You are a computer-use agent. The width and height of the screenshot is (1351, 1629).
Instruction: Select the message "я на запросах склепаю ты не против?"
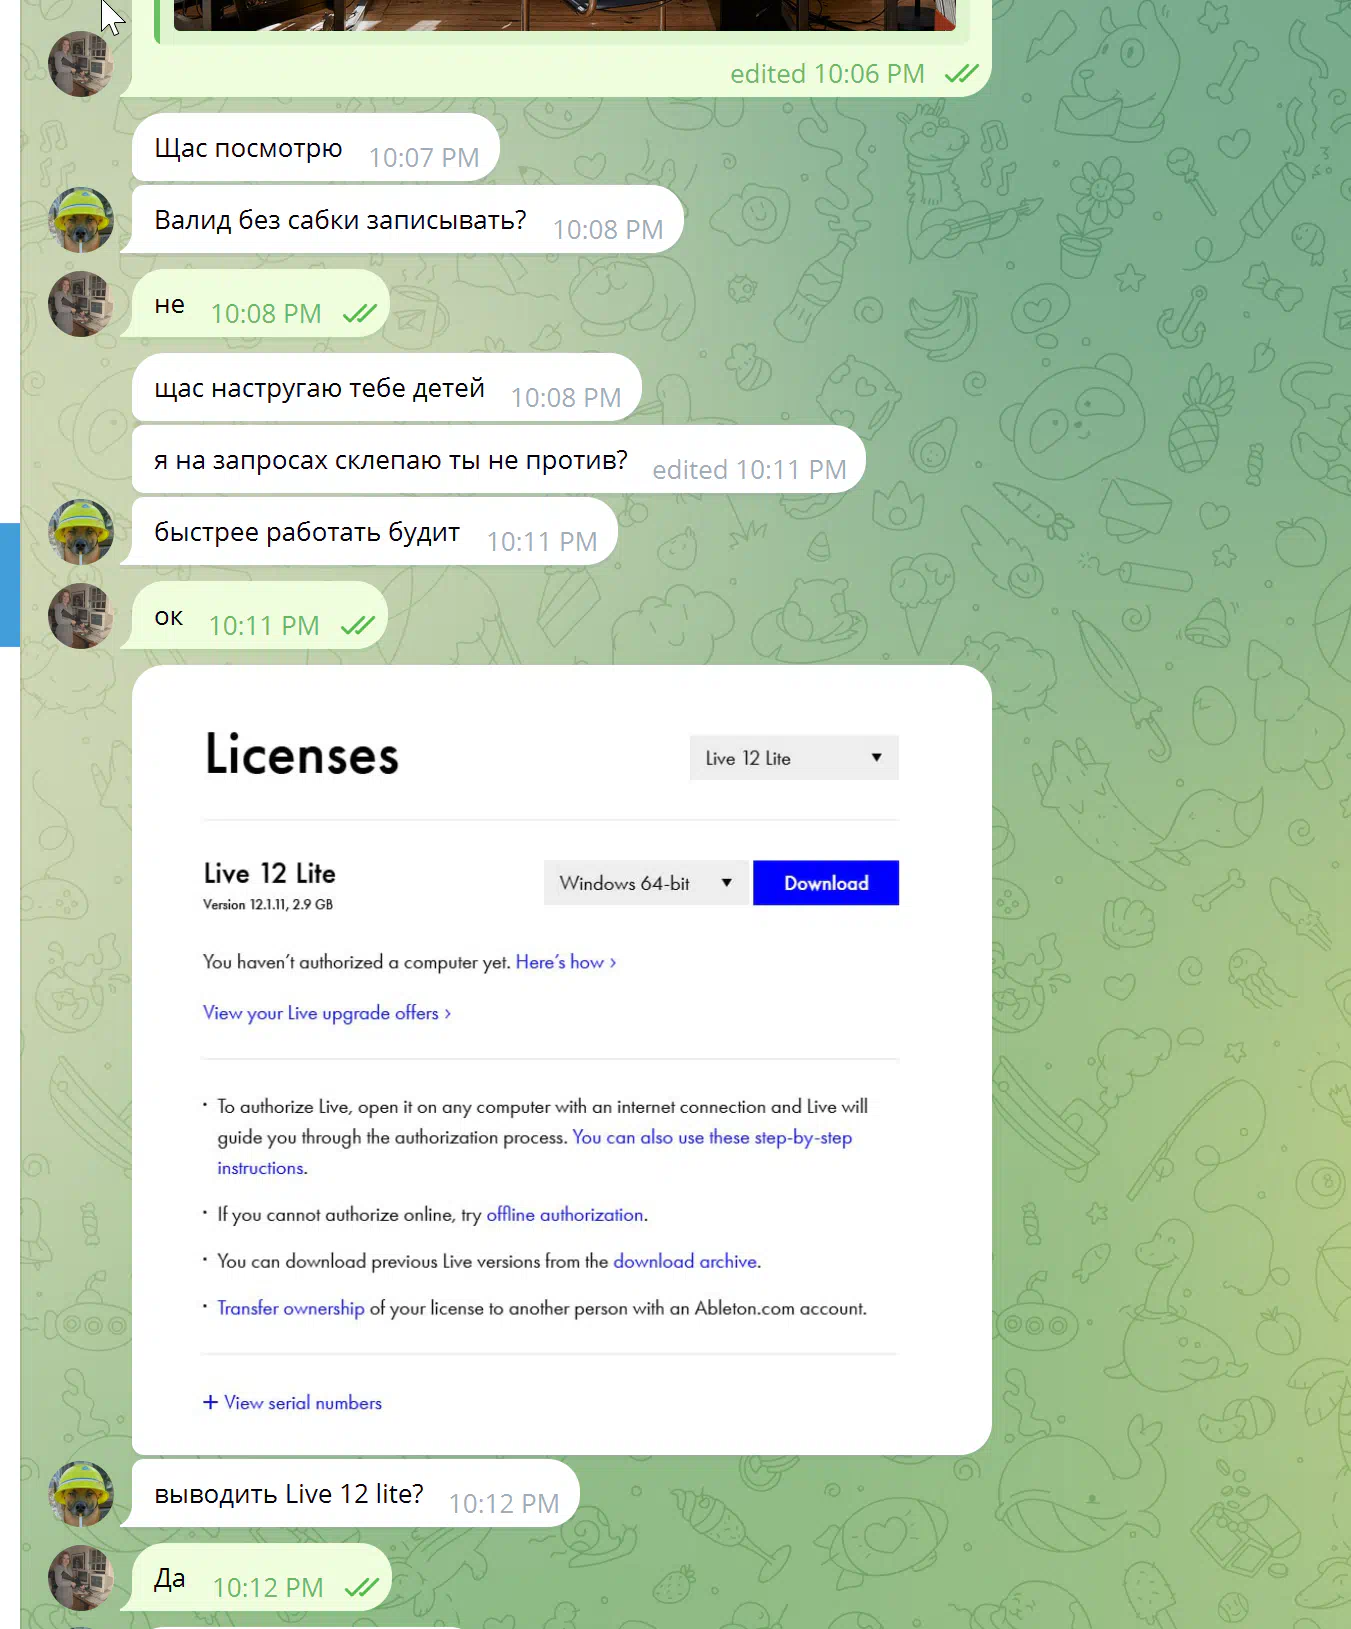pyautogui.click(x=498, y=460)
